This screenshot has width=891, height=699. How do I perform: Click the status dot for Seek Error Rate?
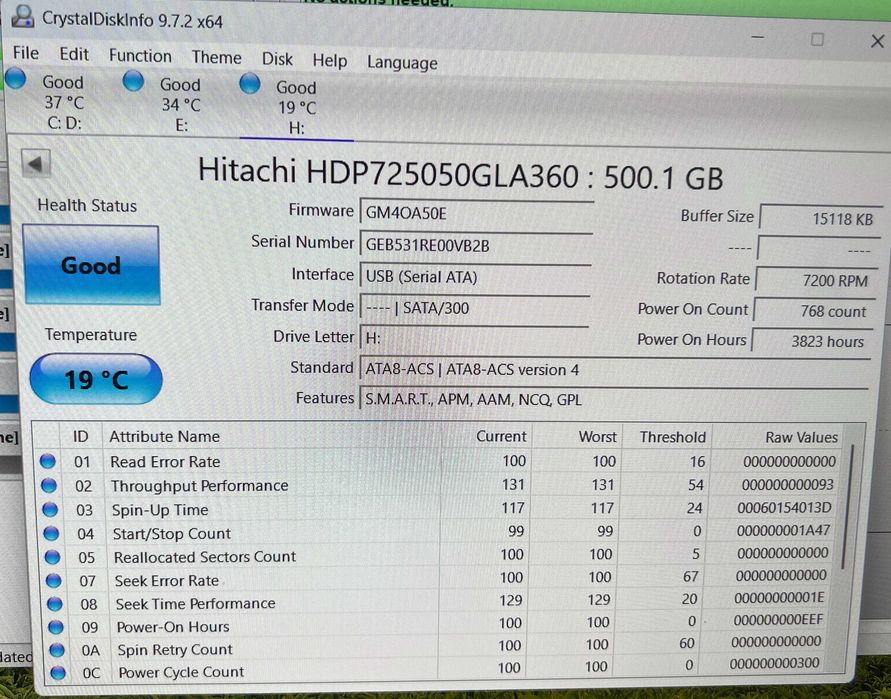pos(53,580)
